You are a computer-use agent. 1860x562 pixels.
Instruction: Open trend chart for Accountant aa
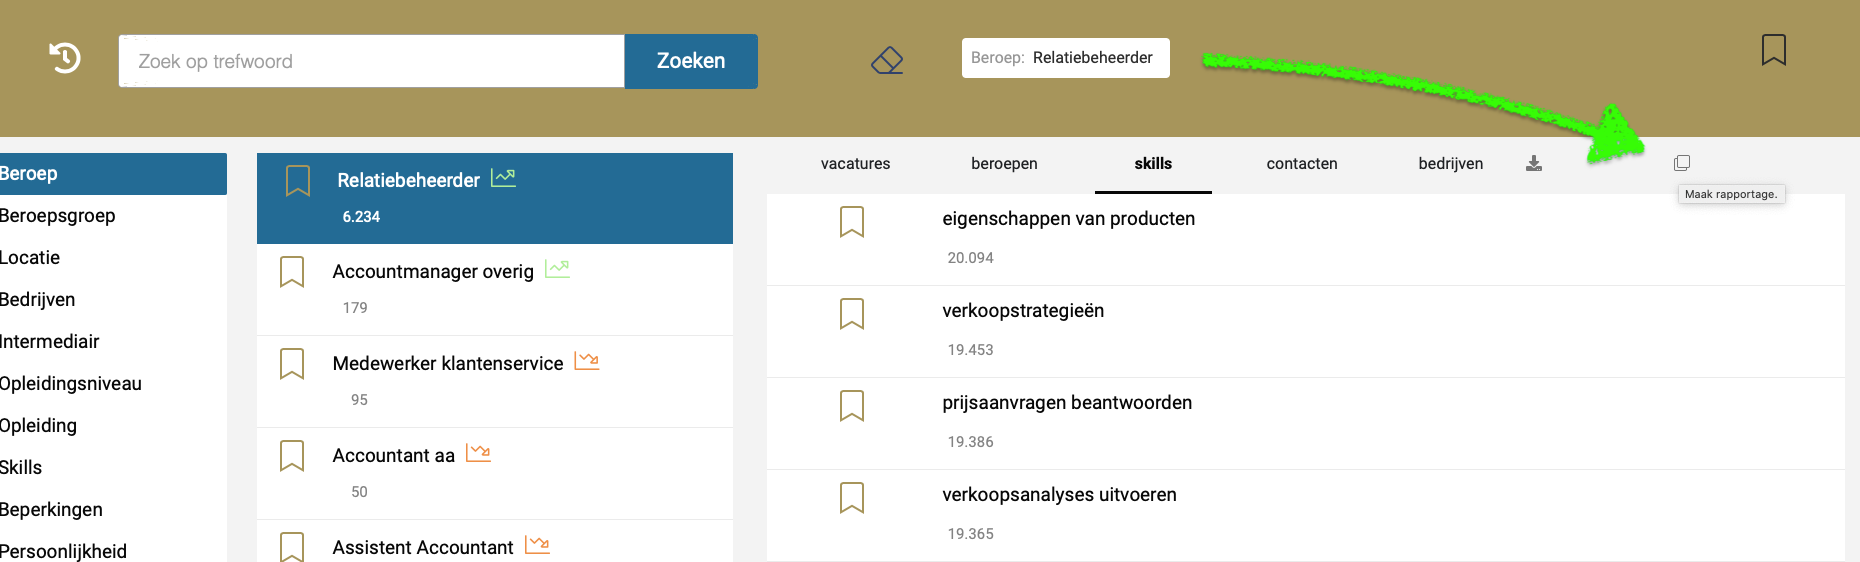pyautogui.click(x=478, y=453)
